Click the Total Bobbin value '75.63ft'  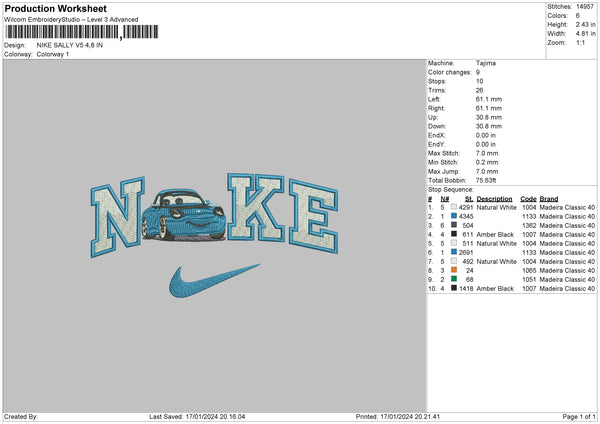(486, 180)
